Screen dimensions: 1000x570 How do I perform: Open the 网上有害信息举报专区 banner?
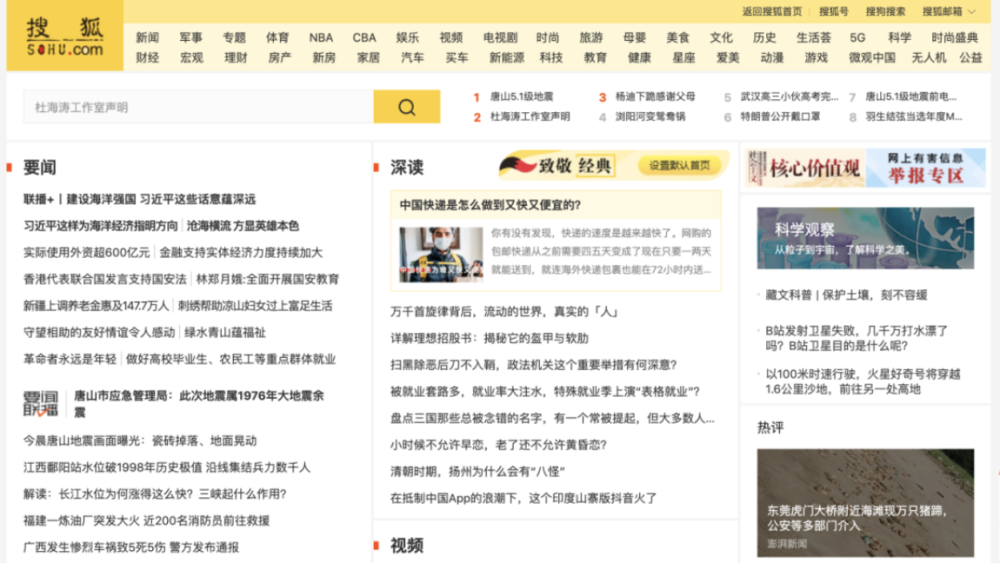pos(925,168)
